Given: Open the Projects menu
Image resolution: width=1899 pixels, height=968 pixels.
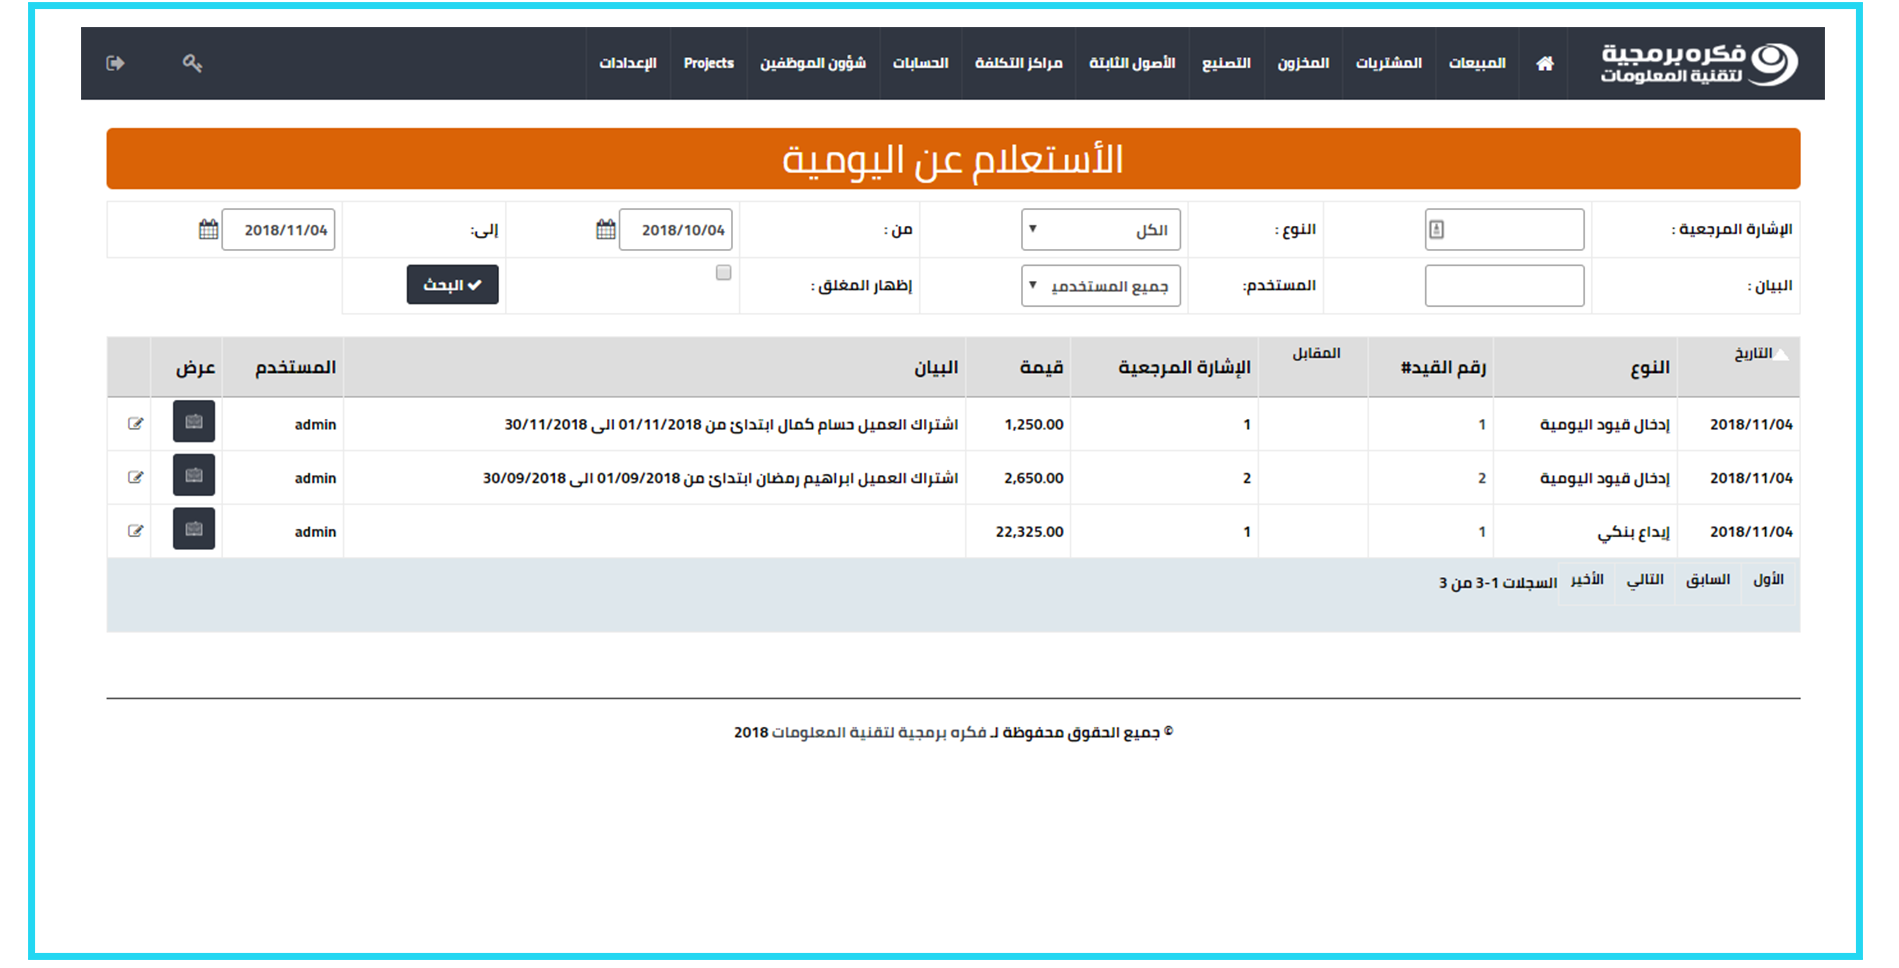Looking at the screenshot, I should 708,63.
